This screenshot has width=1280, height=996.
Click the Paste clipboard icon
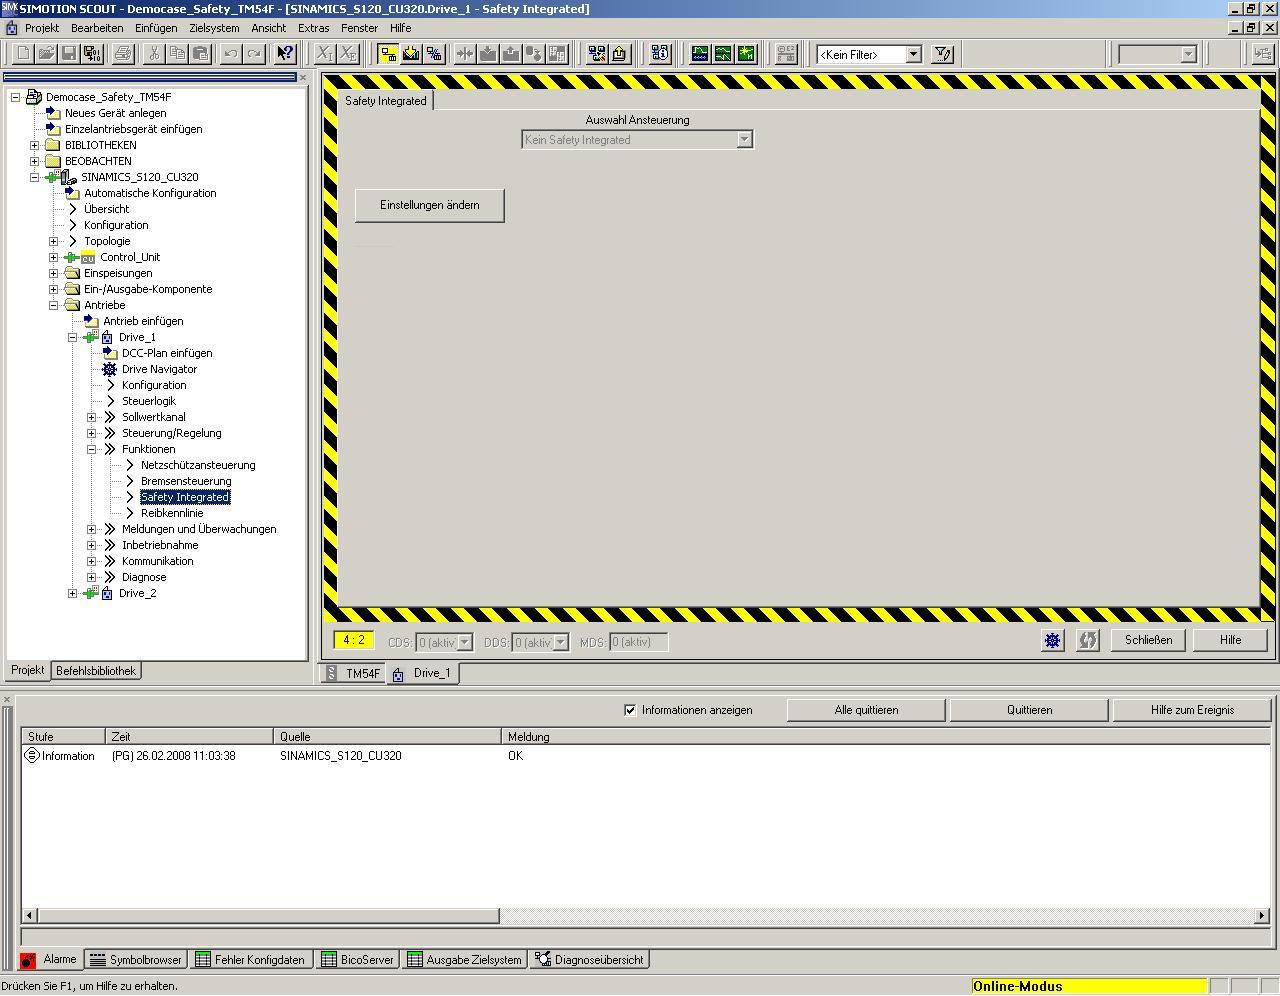tap(200, 54)
